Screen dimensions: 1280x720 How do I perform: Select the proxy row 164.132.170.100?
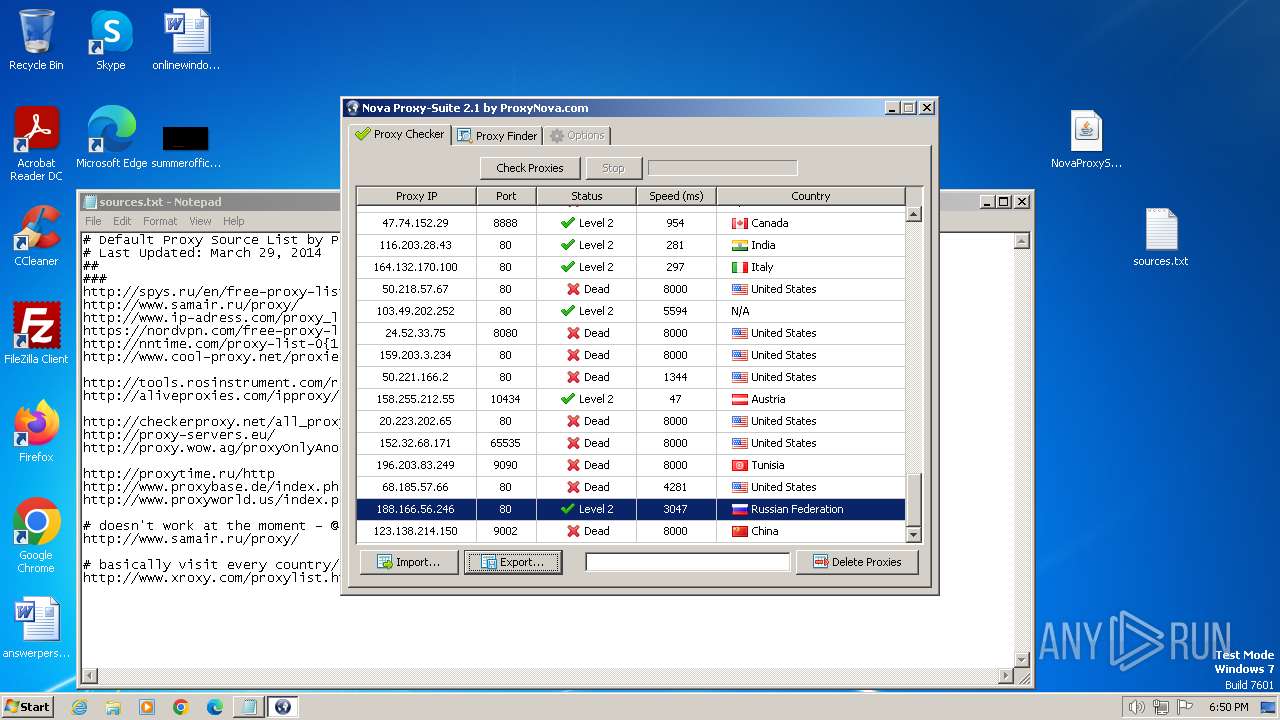tap(631, 267)
